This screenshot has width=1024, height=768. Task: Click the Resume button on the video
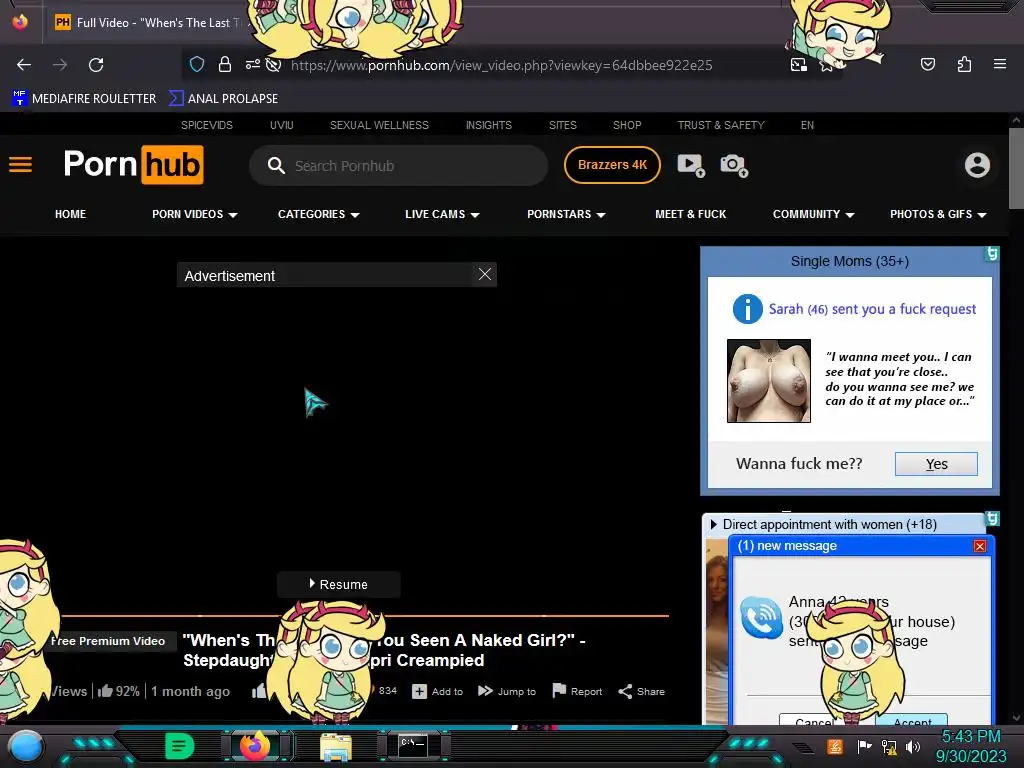click(x=338, y=584)
